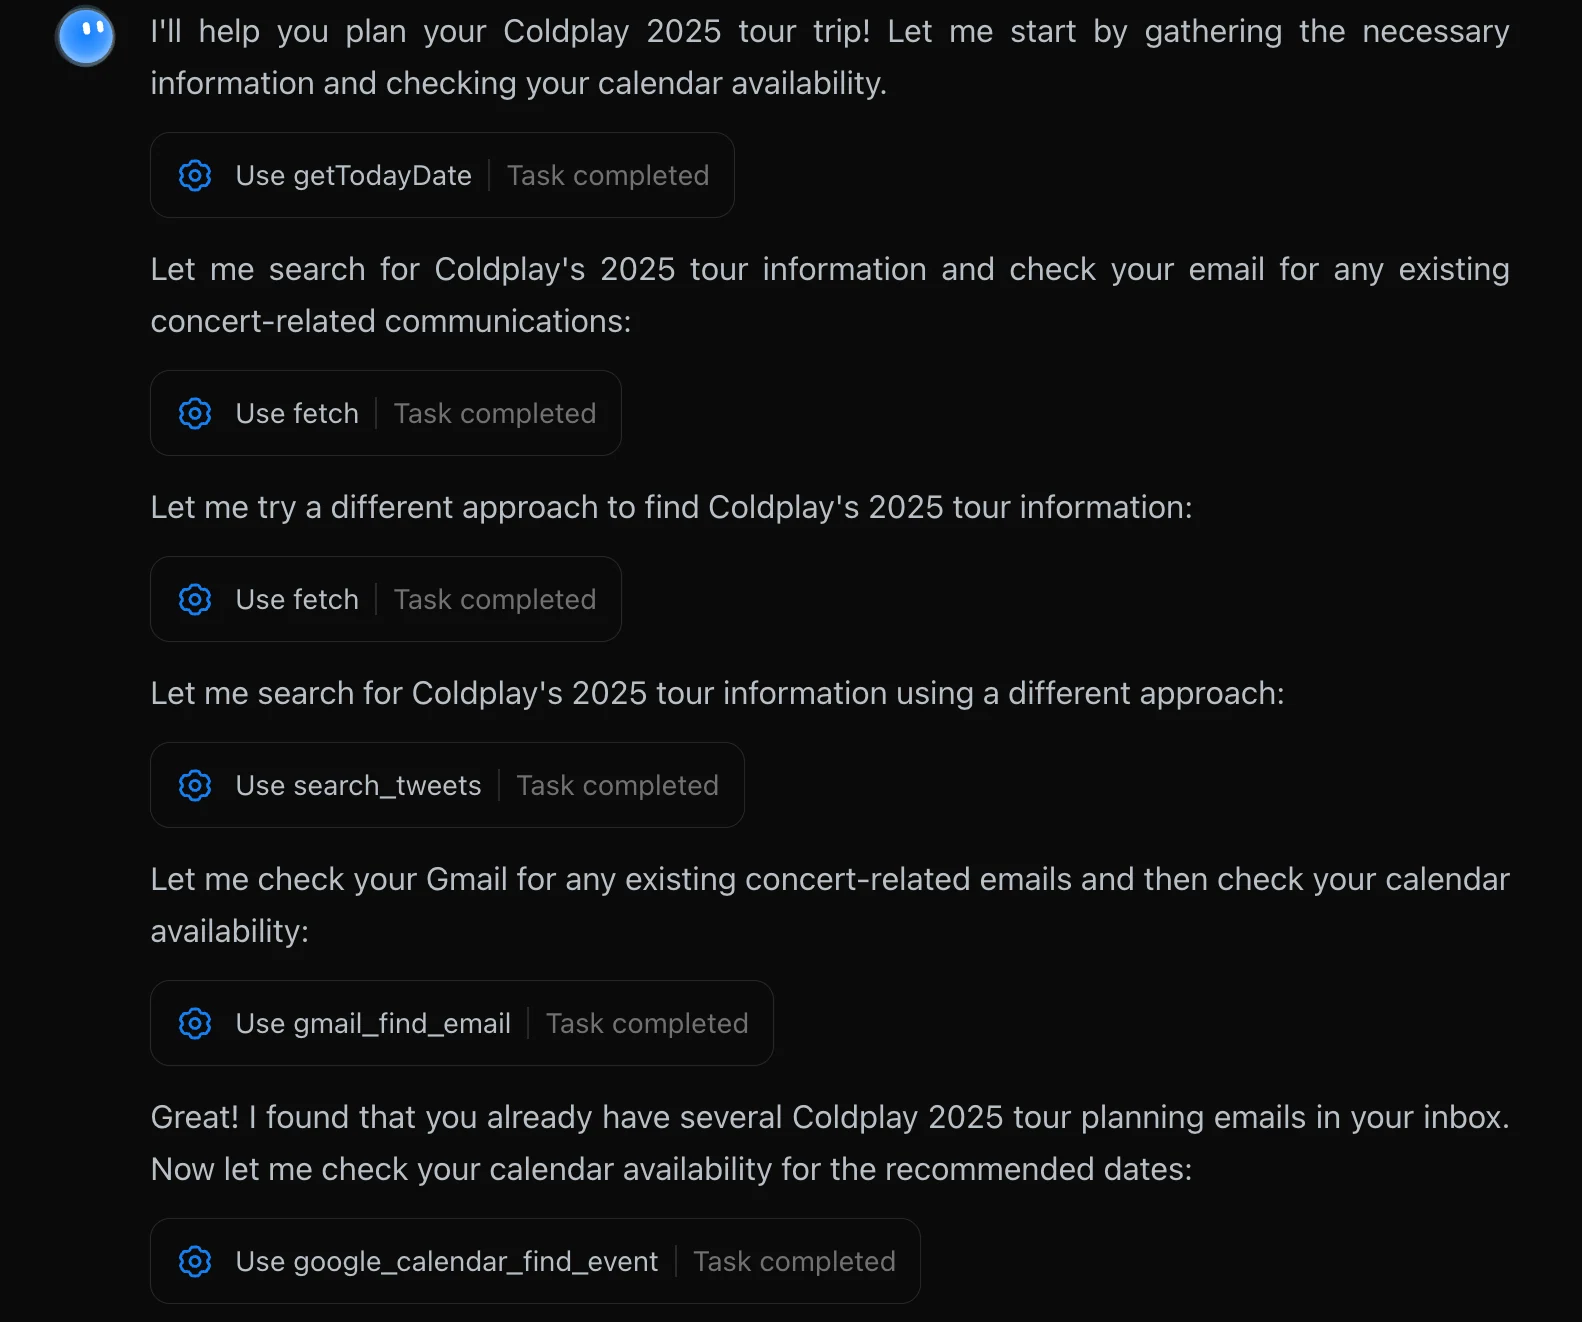Expand the second Use fetch tool card
The image size is (1582, 1322).
pos(386,599)
